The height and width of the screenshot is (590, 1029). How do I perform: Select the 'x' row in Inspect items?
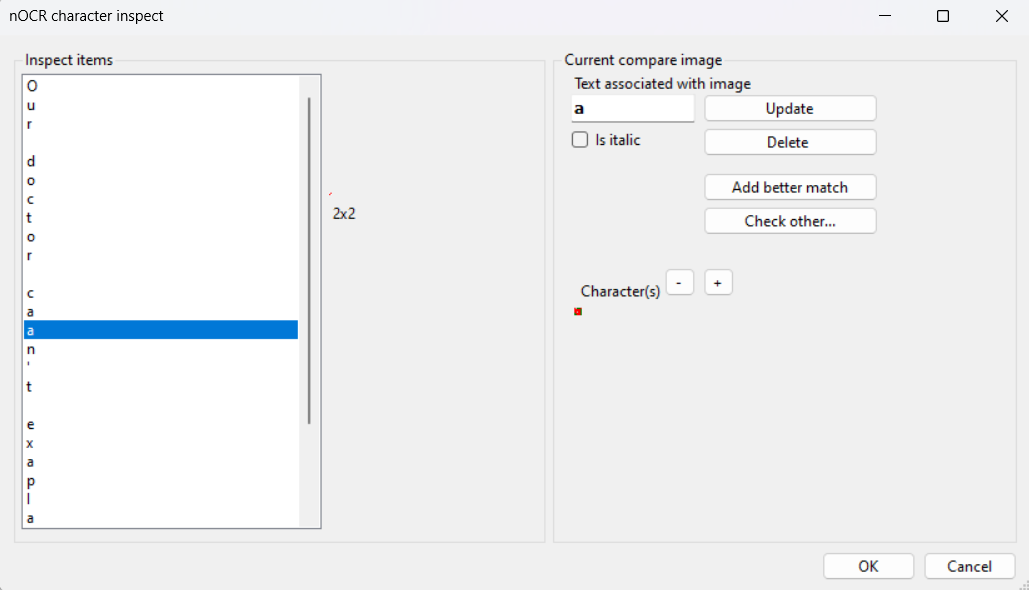(161, 443)
